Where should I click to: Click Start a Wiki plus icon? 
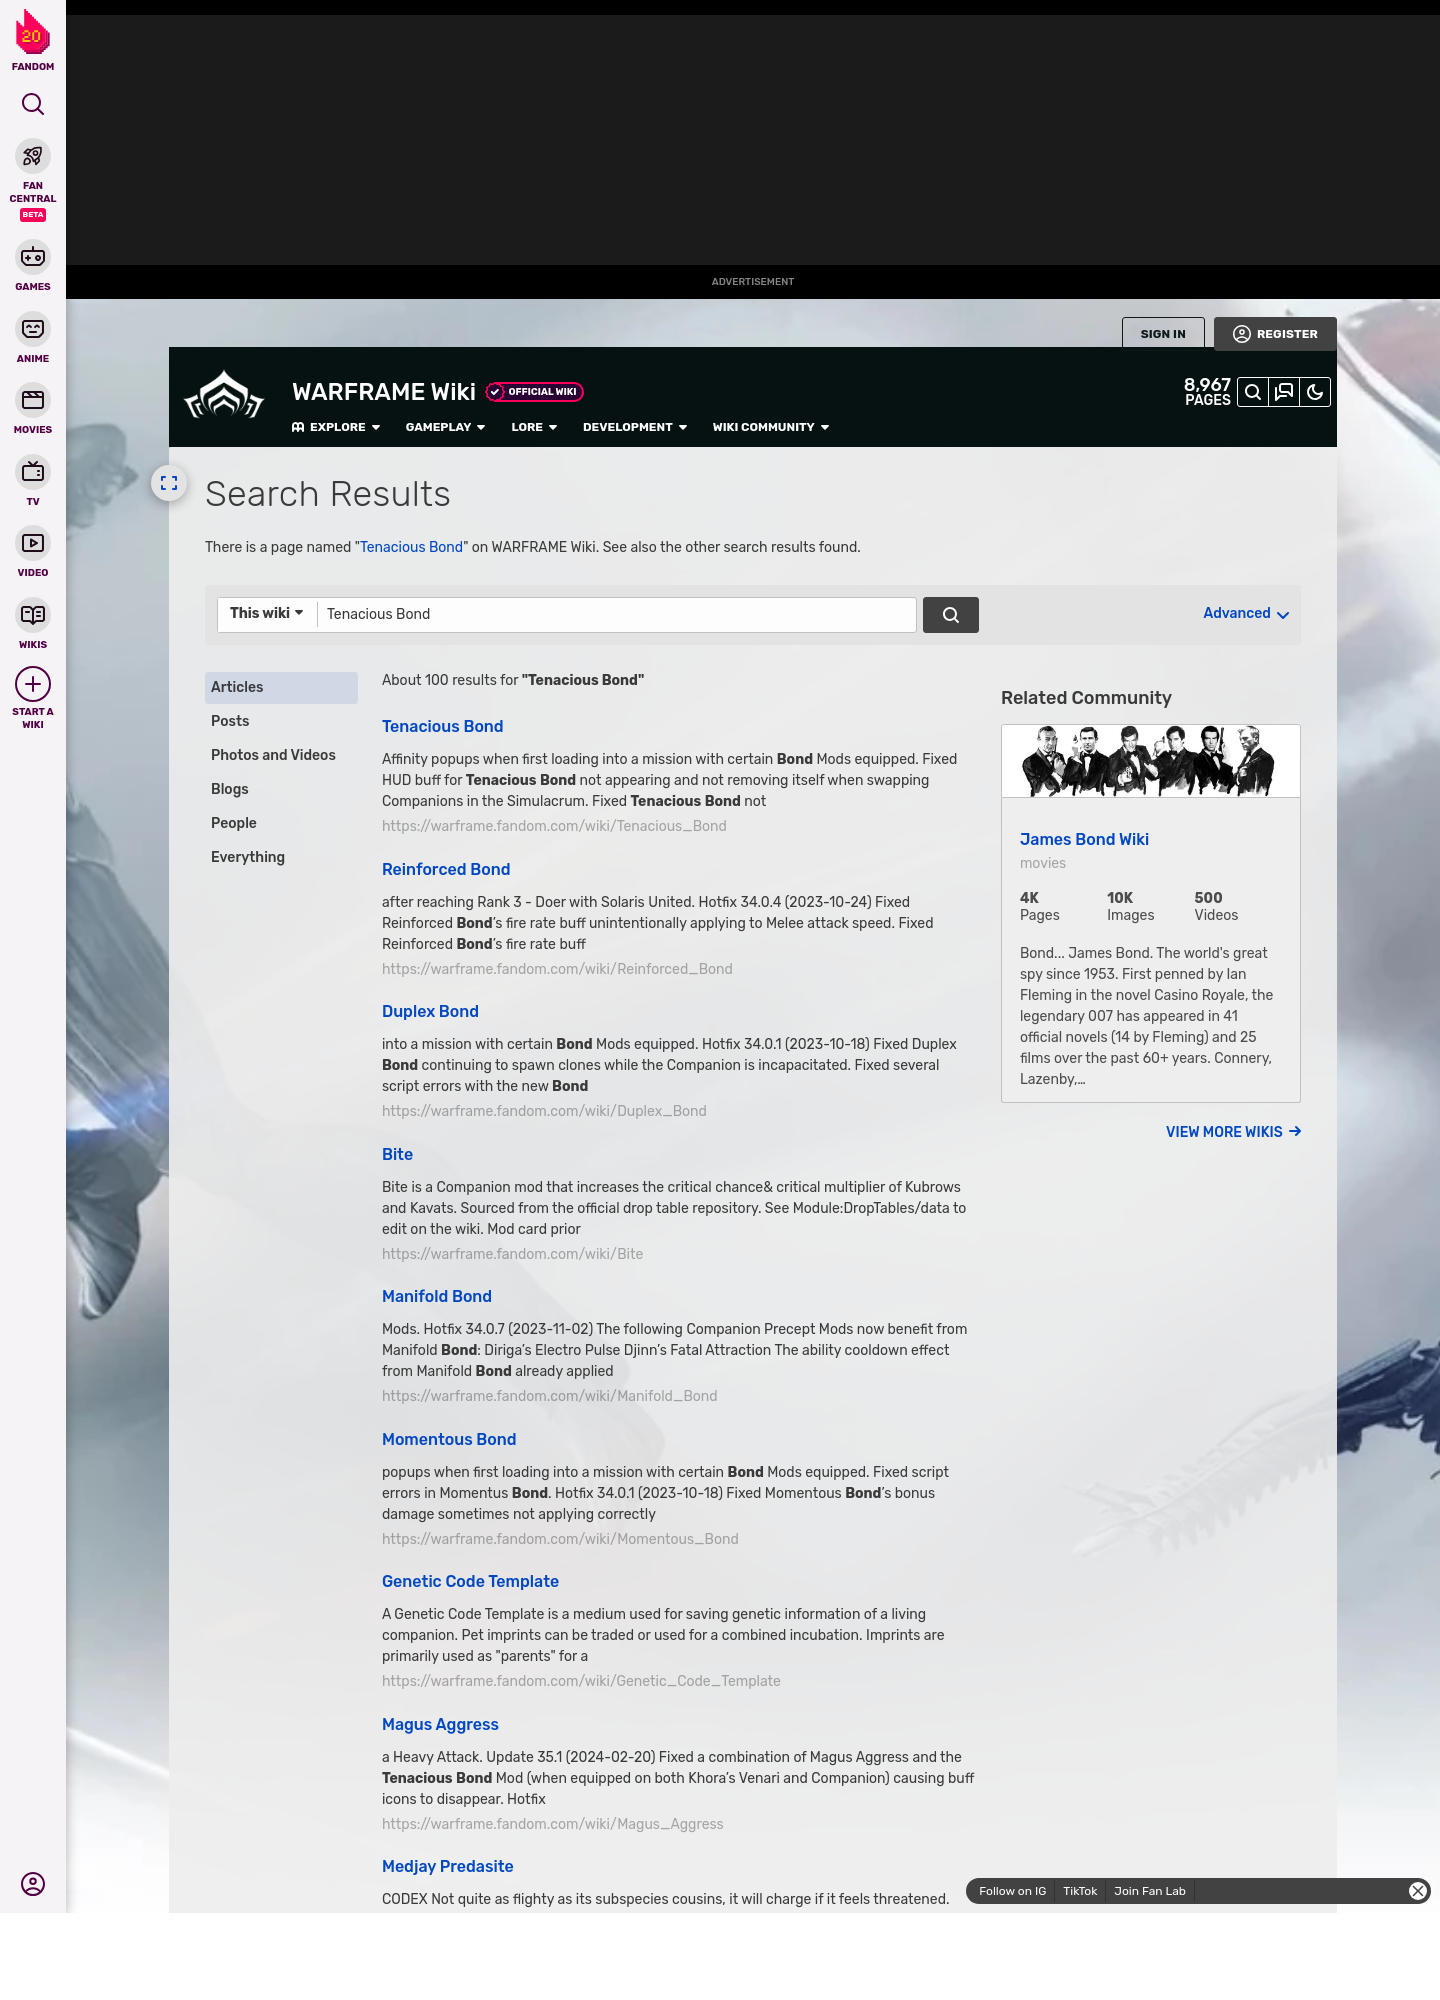pyautogui.click(x=33, y=684)
